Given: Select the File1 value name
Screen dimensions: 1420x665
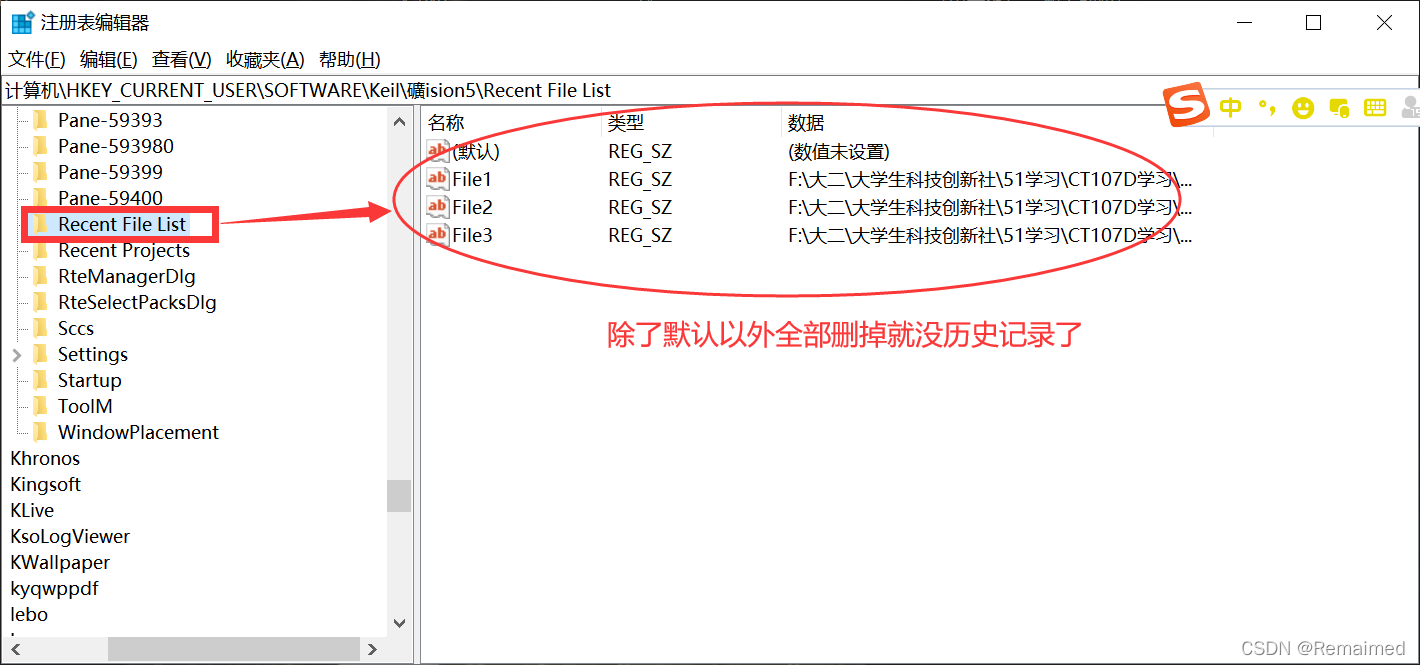Looking at the screenshot, I should [x=472, y=179].
